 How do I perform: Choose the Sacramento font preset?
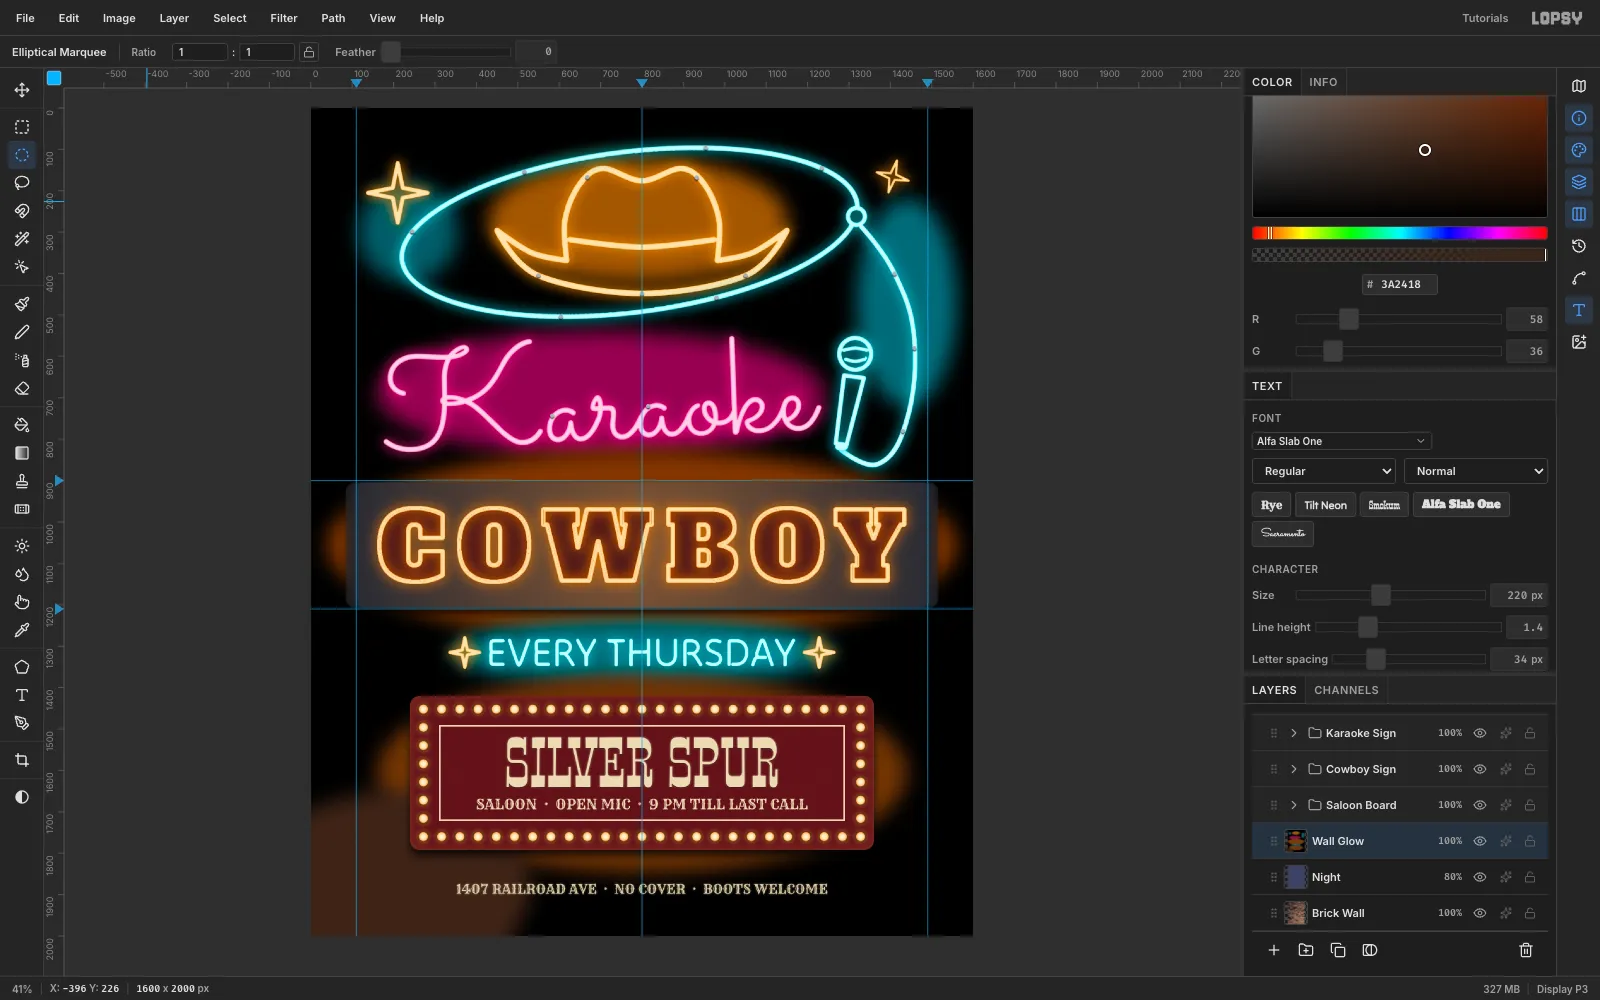1283,533
